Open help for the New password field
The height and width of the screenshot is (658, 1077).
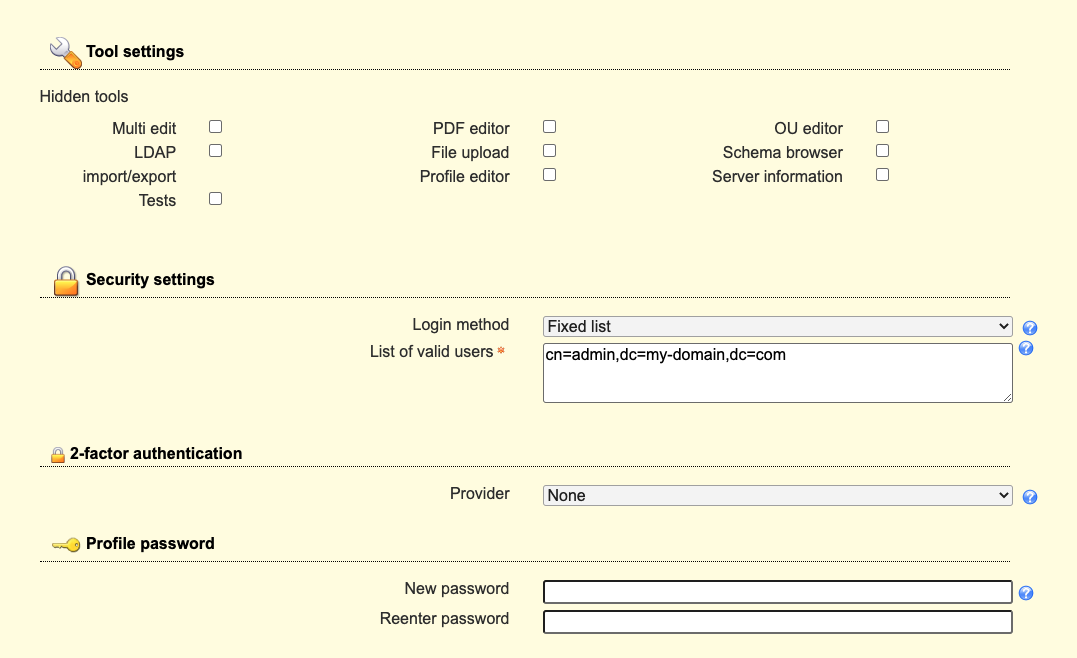1026,593
